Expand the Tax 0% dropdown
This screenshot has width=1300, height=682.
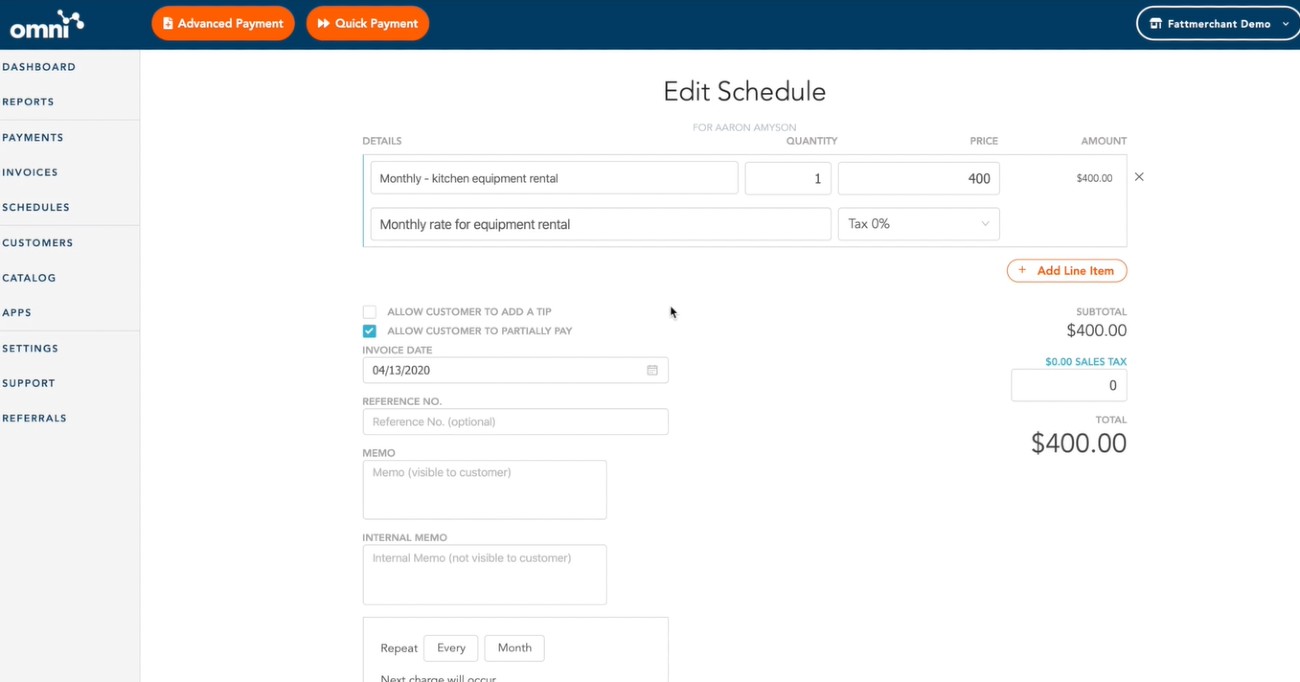(x=918, y=224)
